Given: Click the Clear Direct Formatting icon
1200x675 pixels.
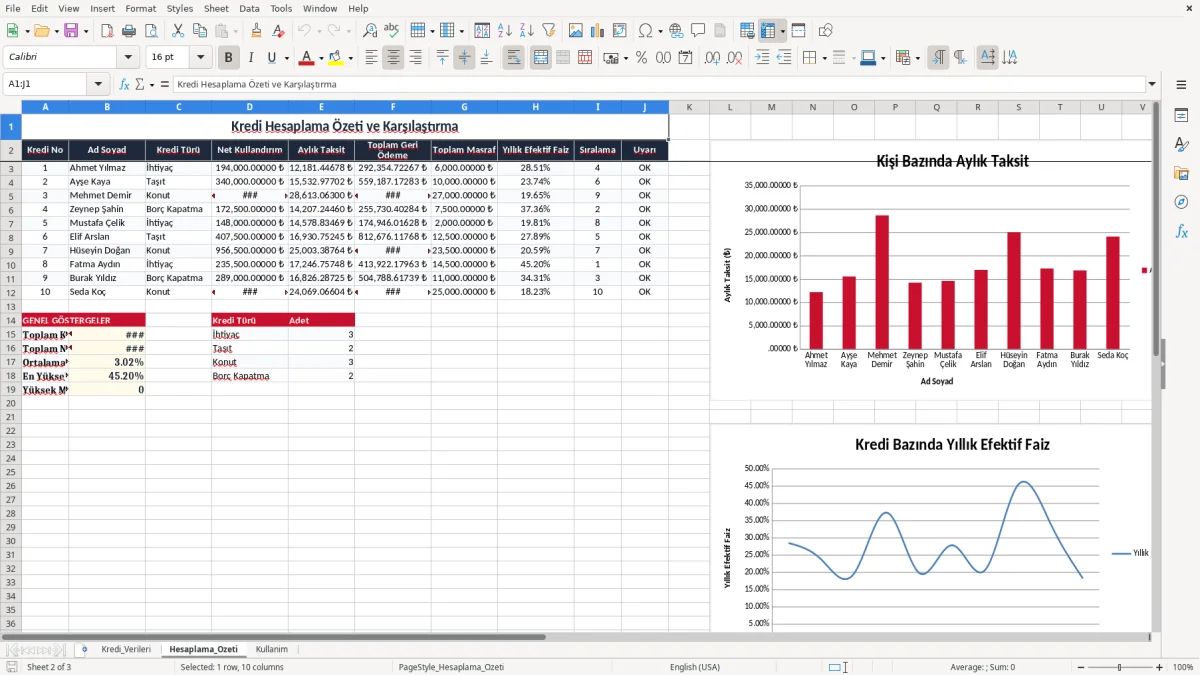Looking at the screenshot, I should tap(278, 31).
